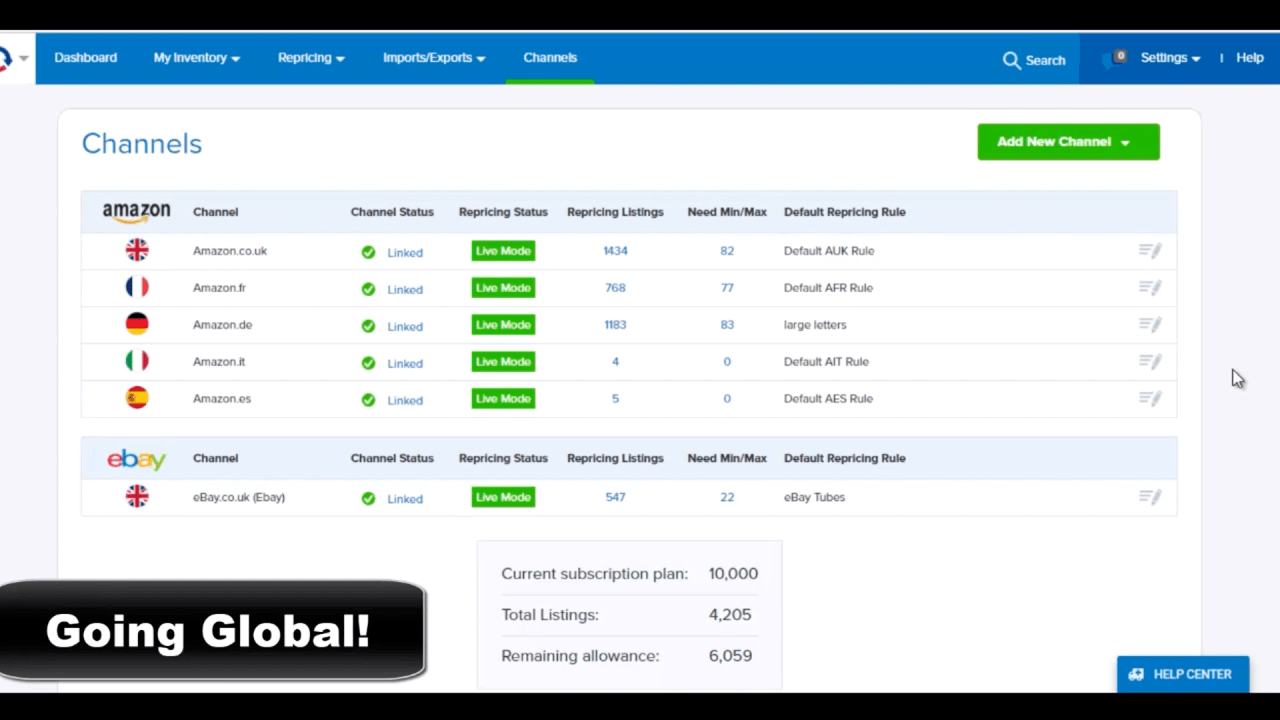The image size is (1280, 720).
Task: Select the 'large letters' rule text
Action: [x=815, y=325]
